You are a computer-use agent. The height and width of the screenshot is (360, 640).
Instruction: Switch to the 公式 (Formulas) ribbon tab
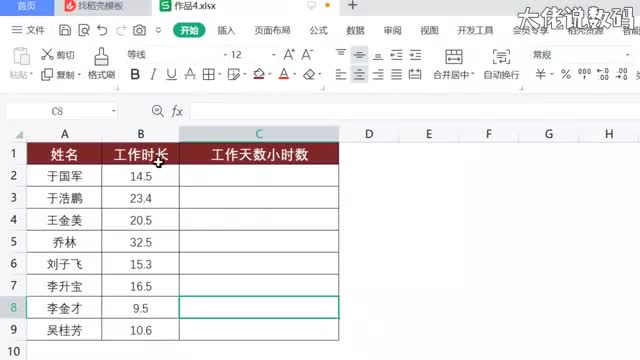(318, 30)
